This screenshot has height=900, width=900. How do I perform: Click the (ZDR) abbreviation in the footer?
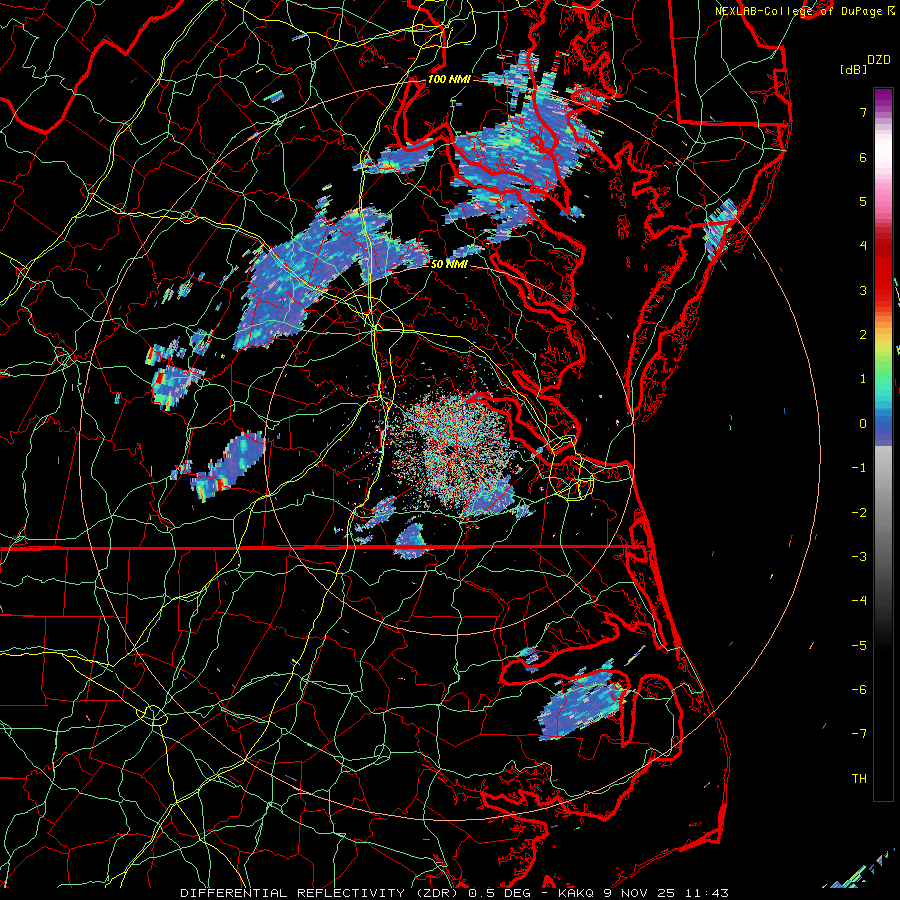[x=435, y=893]
